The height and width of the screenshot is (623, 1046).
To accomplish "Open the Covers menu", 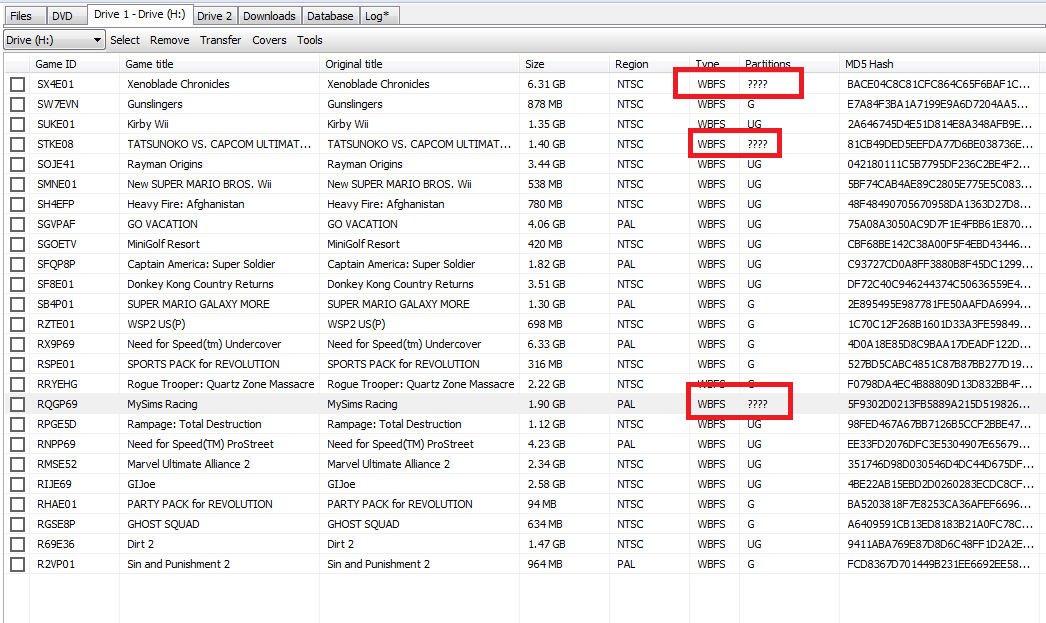I will (269, 40).
